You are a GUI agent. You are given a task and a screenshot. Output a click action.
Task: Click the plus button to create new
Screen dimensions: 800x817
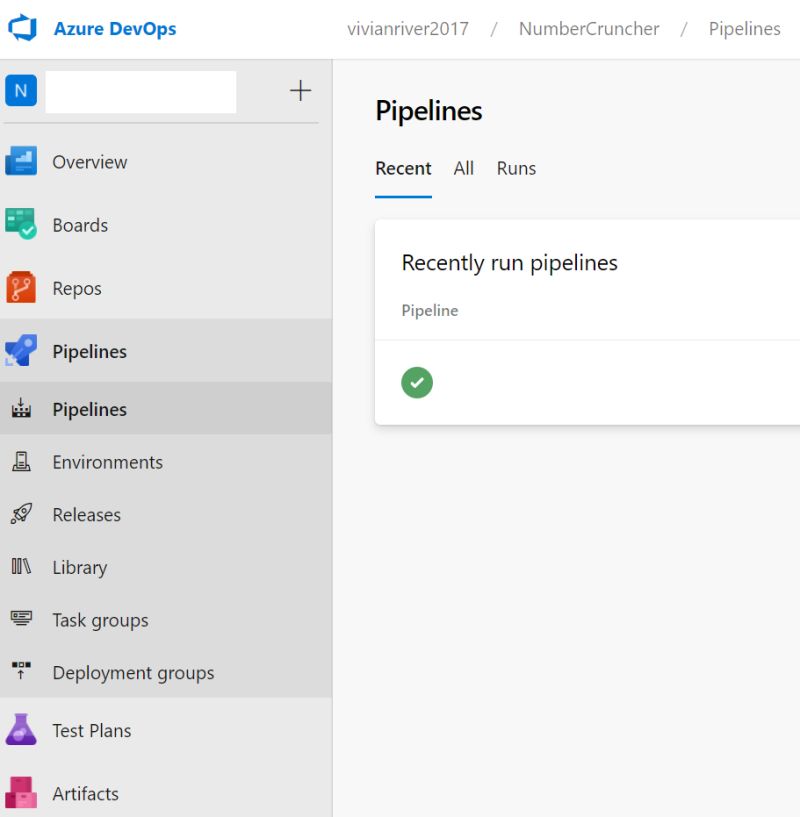(299, 89)
